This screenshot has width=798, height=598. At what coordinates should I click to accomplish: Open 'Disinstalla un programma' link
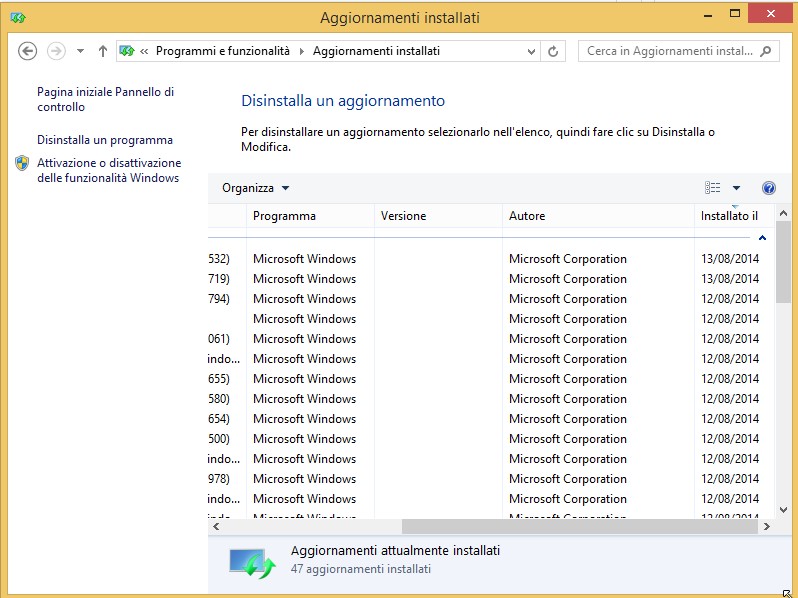click(x=105, y=140)
